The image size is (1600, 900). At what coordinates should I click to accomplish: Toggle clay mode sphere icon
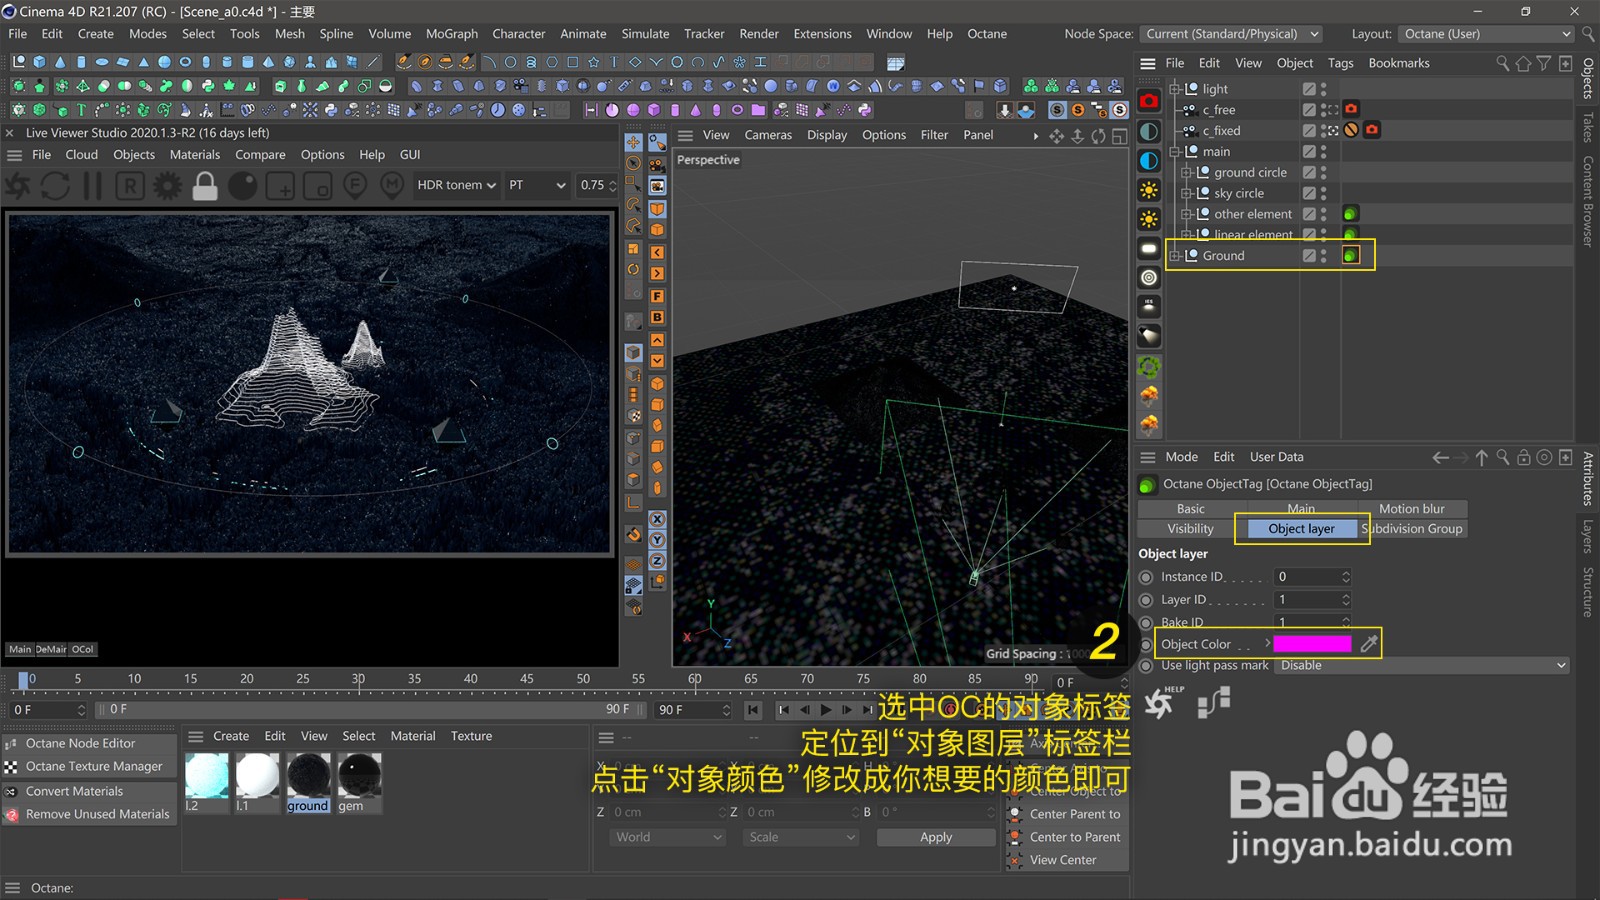tap(243, 185)
